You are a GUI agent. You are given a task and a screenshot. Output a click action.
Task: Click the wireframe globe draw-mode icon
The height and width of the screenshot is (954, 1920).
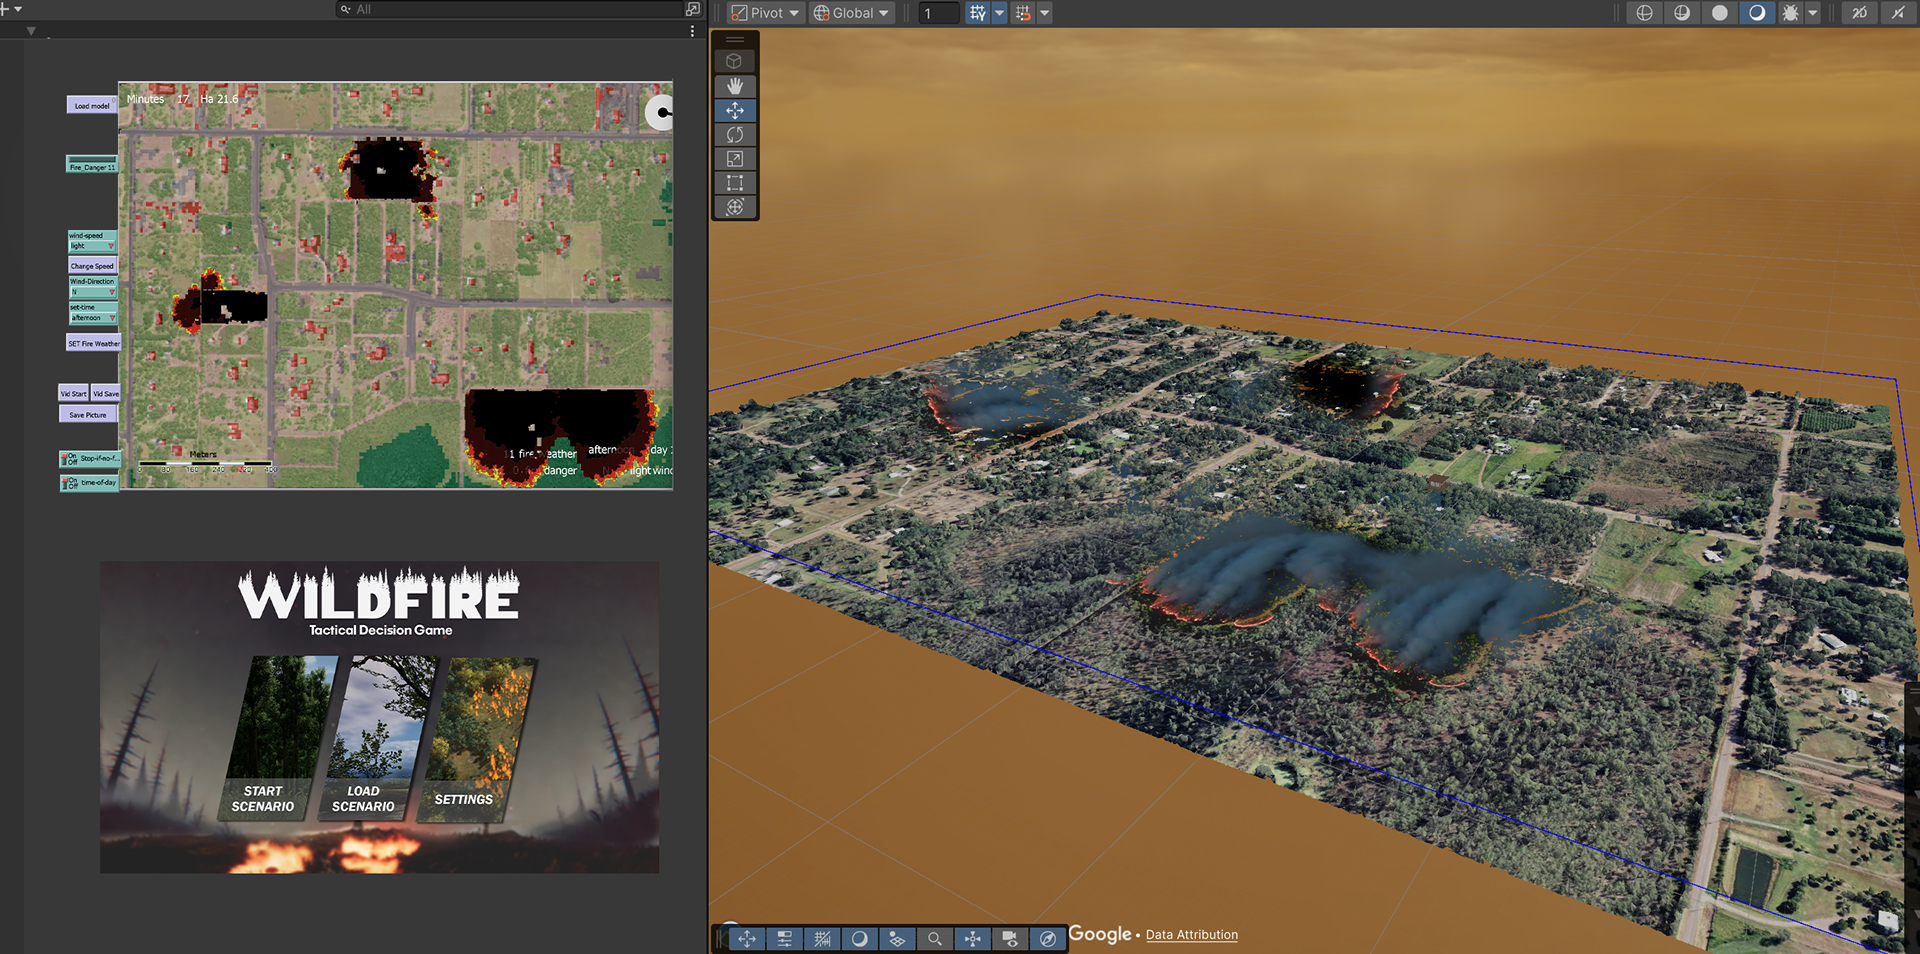click(x=1644, y=13)
